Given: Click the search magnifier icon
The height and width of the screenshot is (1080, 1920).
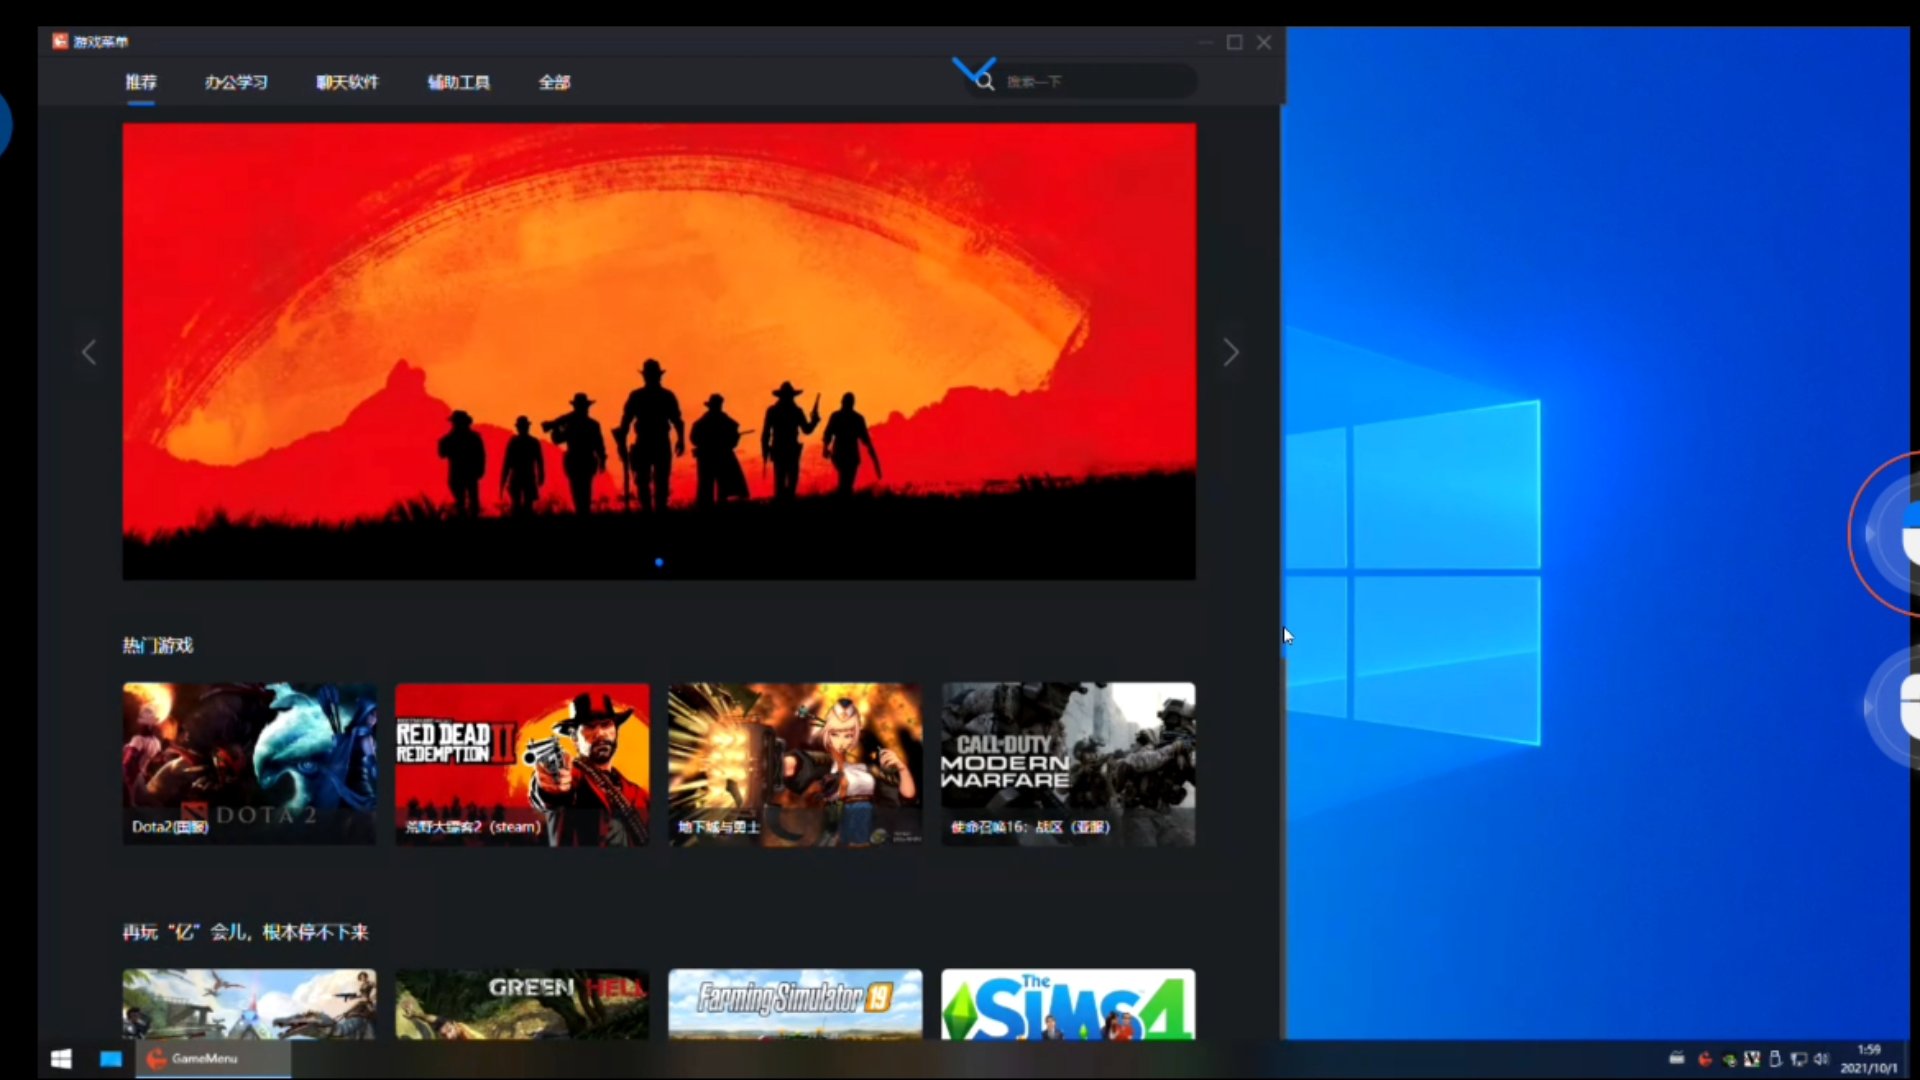Looking at the screenshot, I should pyautogui.click(x=985, y=82).
